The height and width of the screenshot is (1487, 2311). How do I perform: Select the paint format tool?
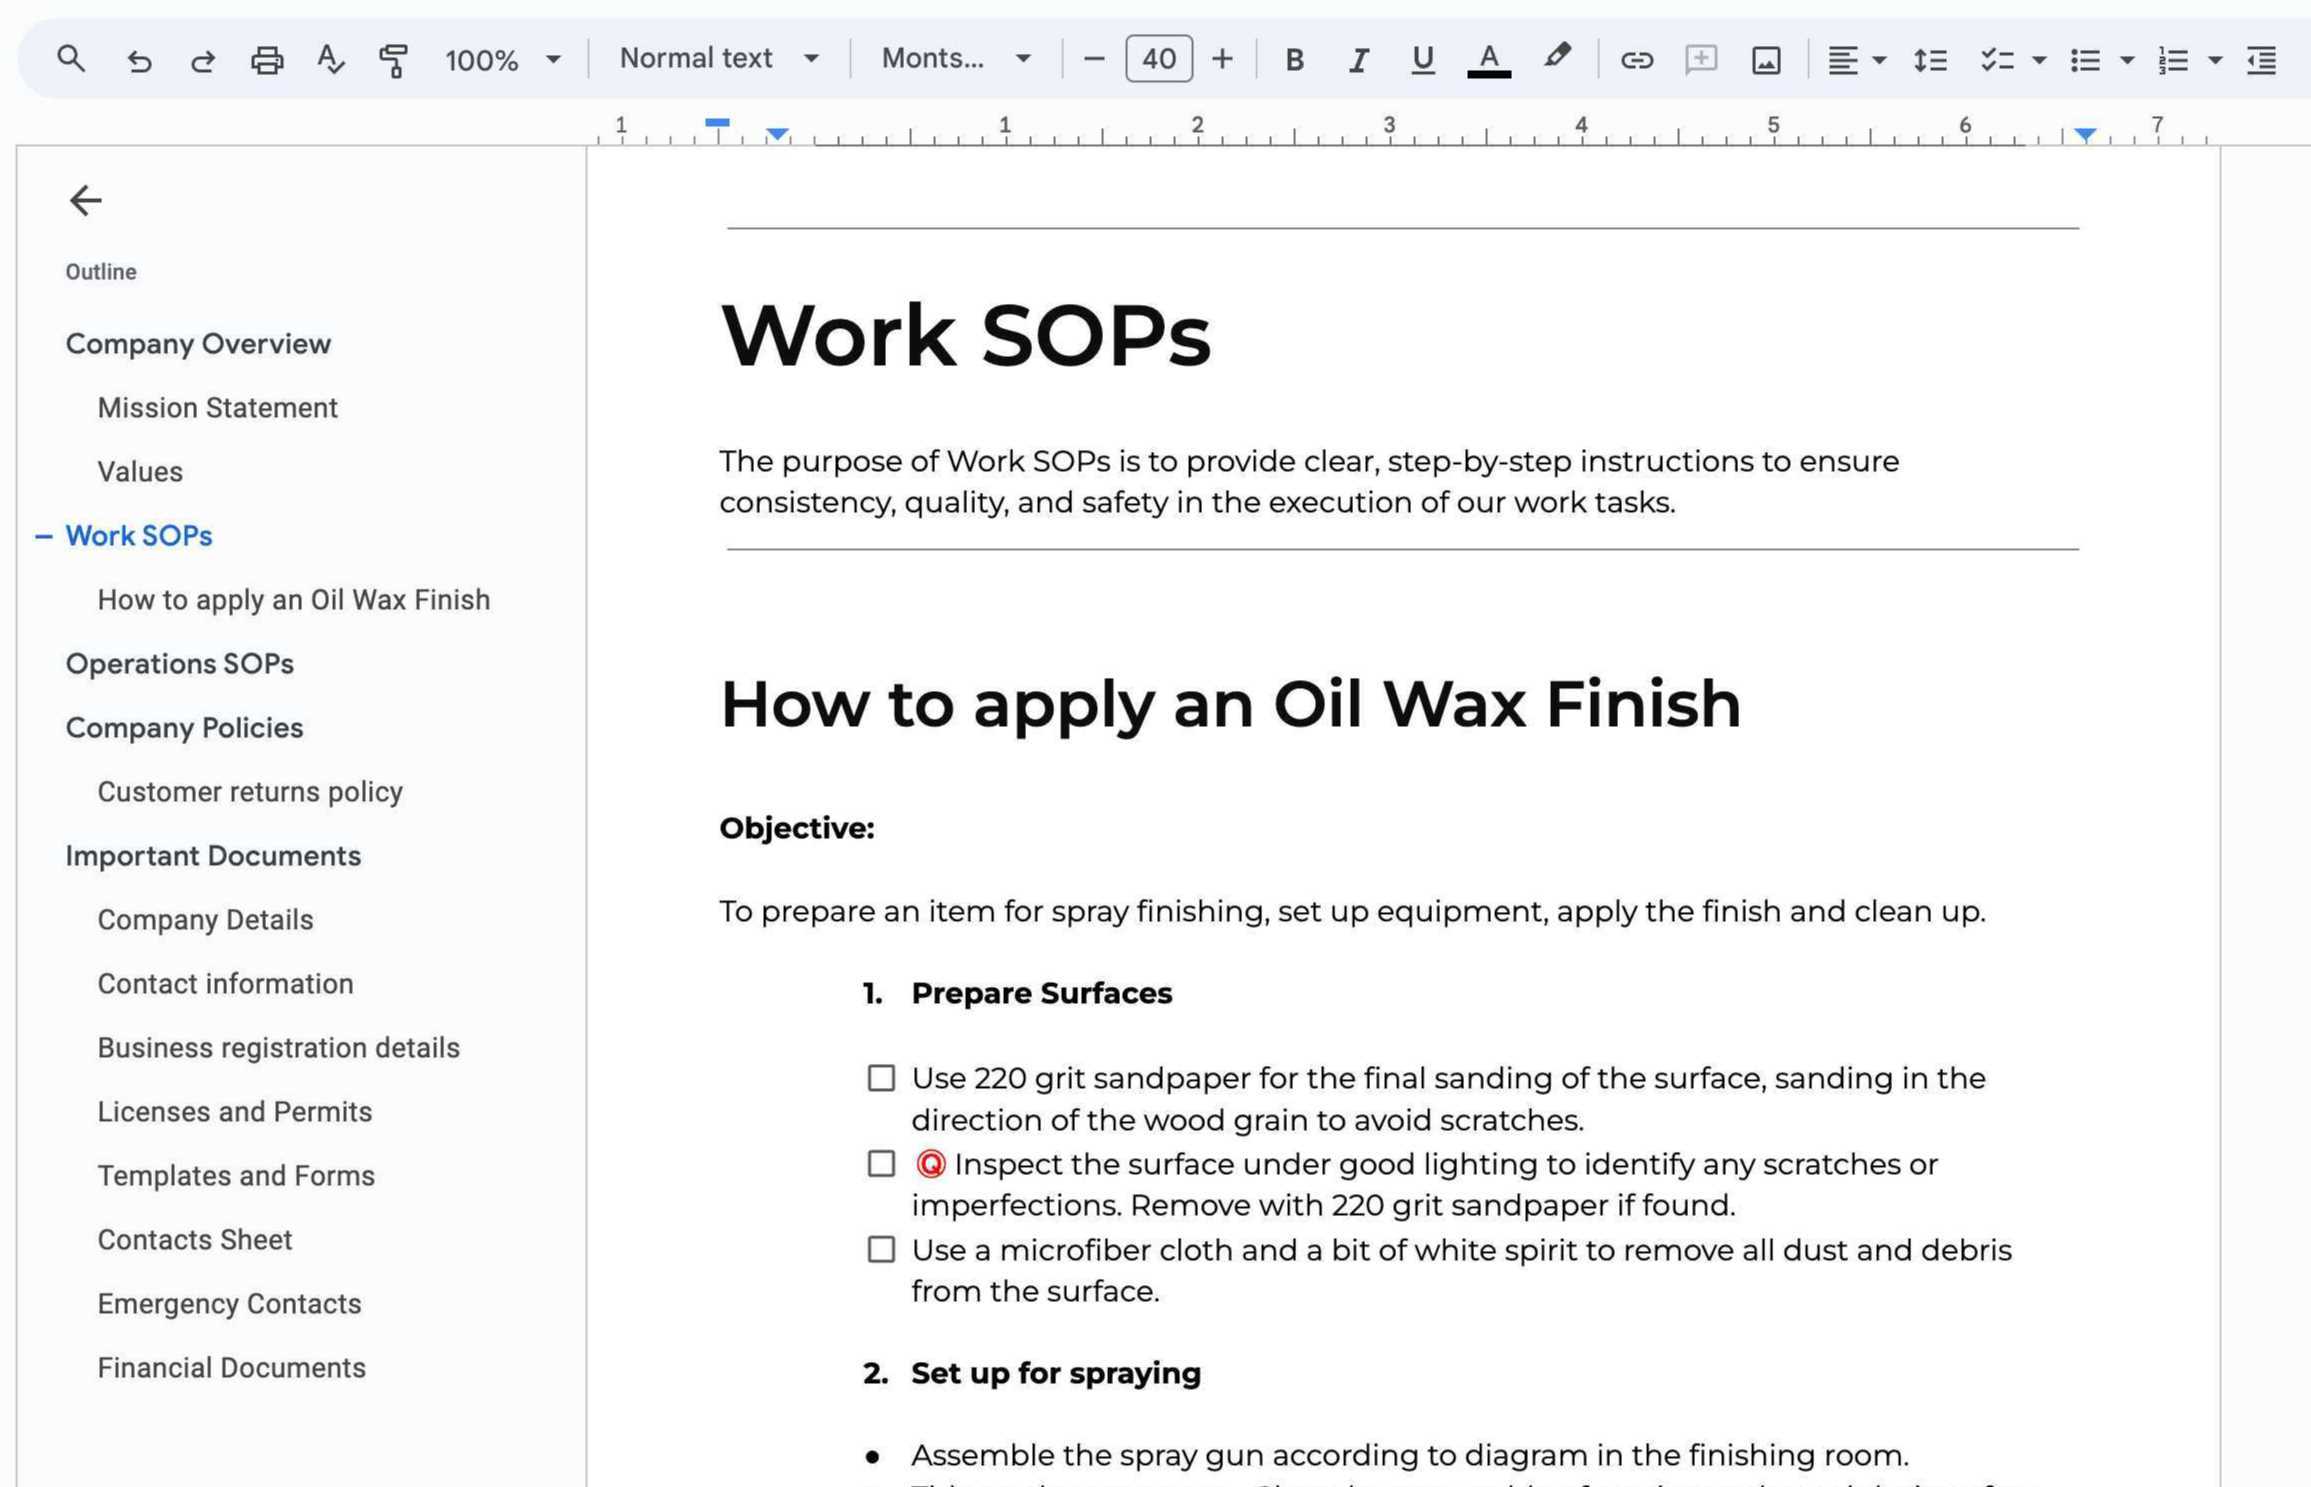point(393,60)
